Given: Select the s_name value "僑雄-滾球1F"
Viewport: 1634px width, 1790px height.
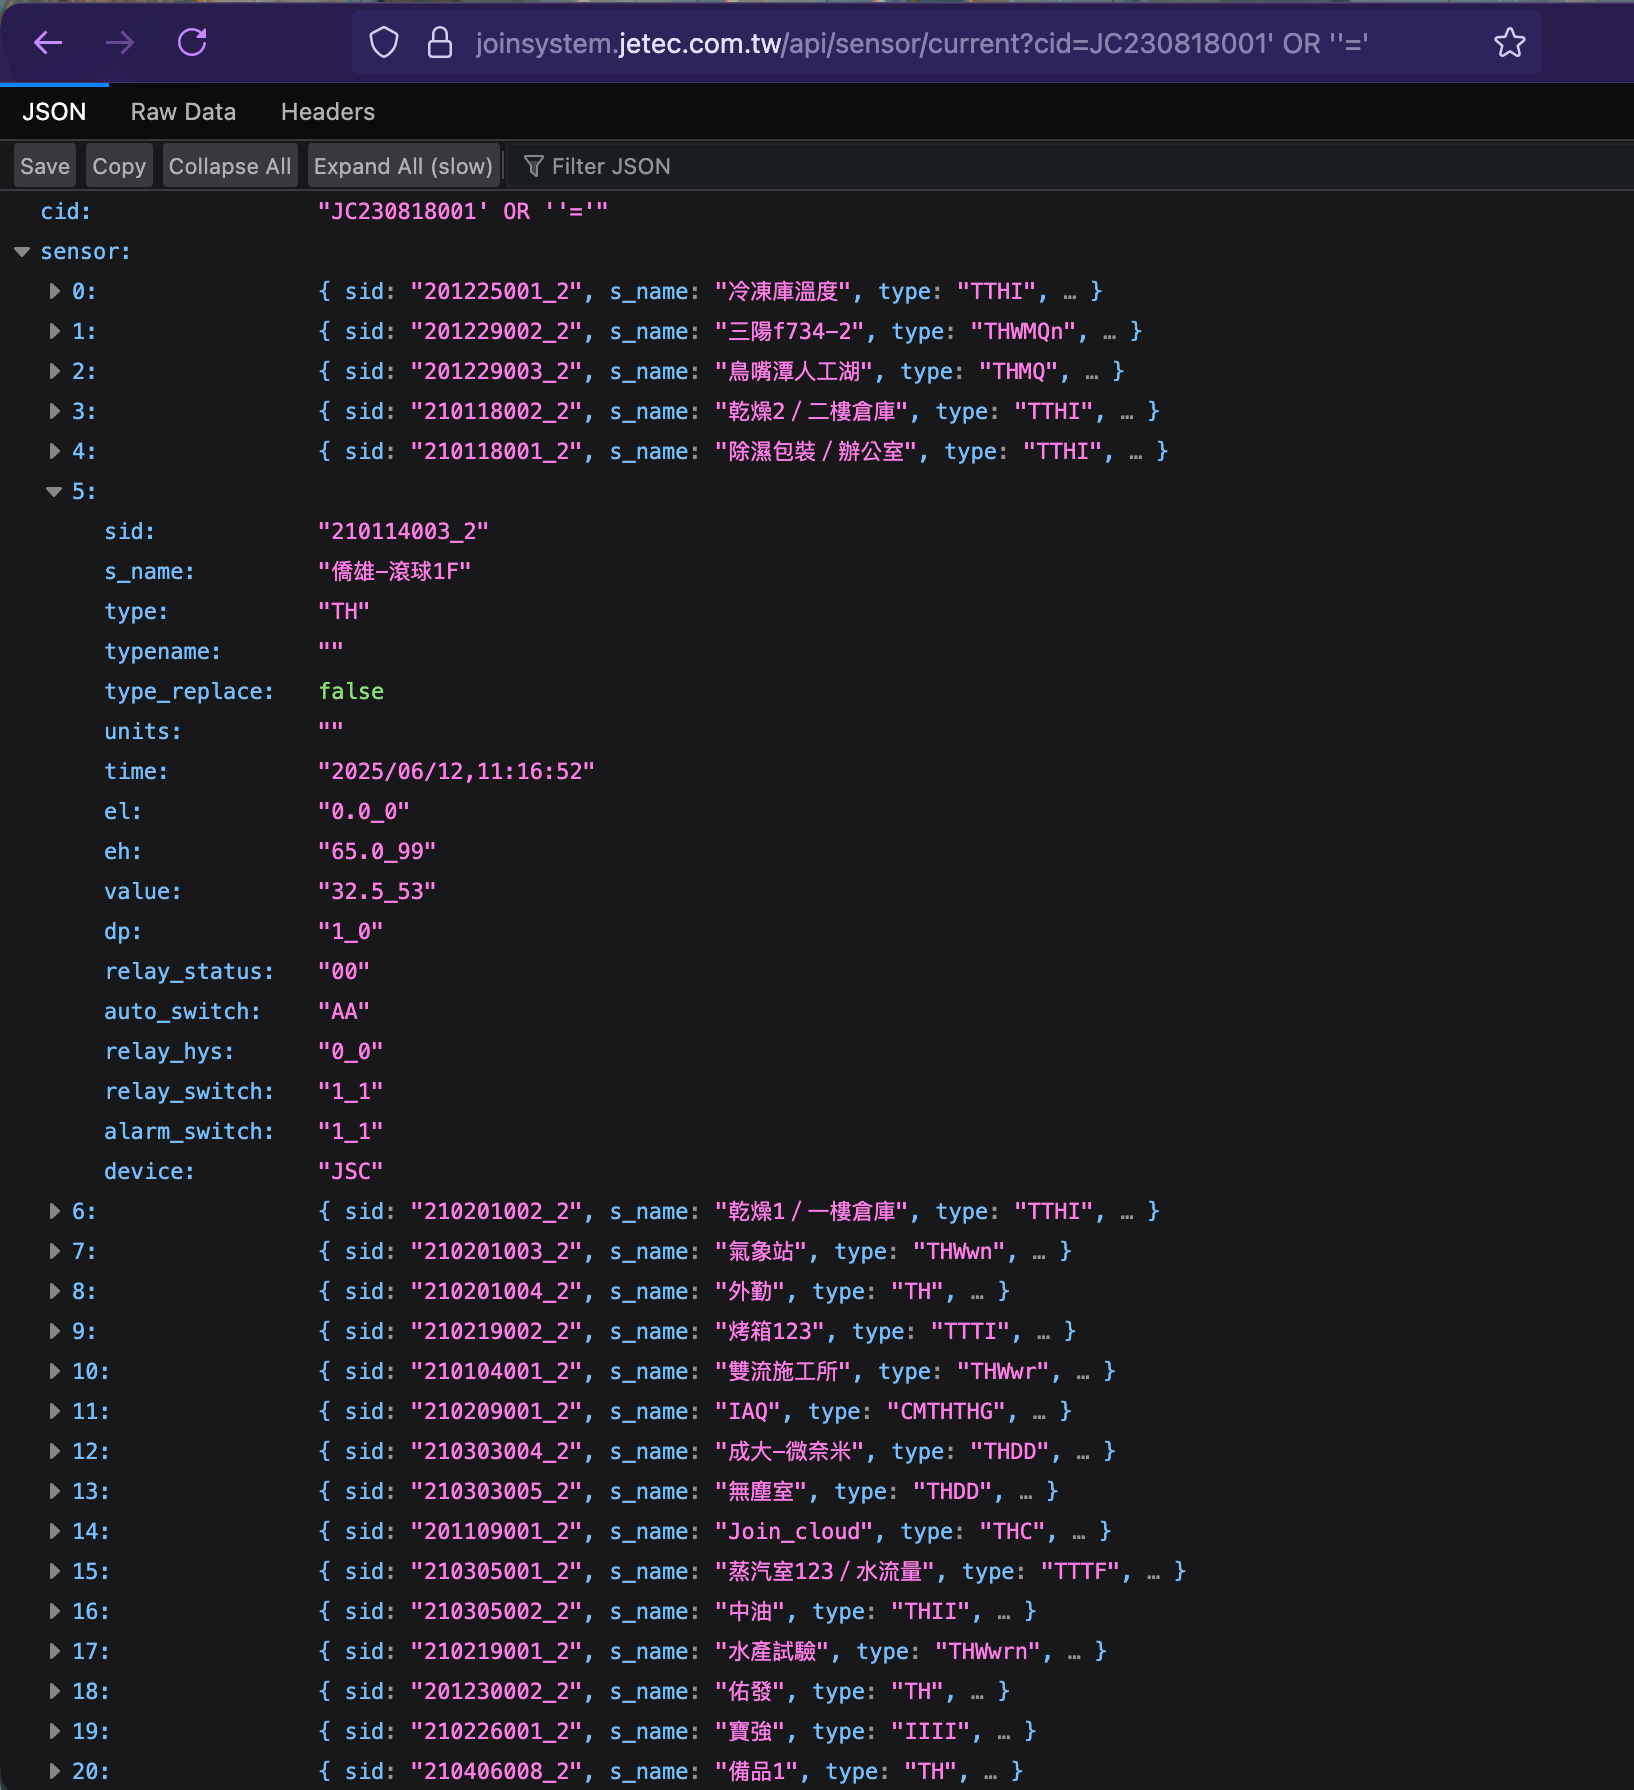Looking at the screenshot, I should (394, 571).
